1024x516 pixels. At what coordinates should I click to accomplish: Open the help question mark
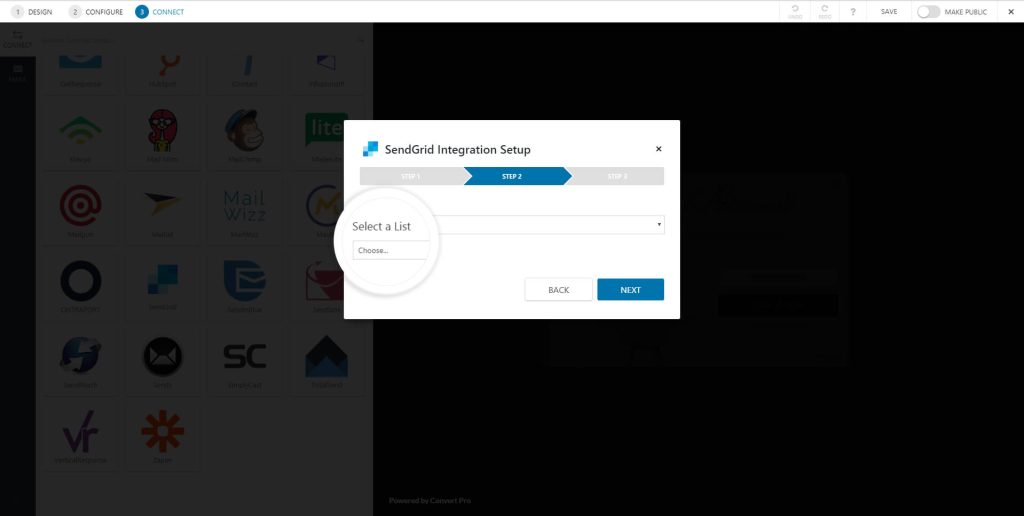[x=853, y=12]
